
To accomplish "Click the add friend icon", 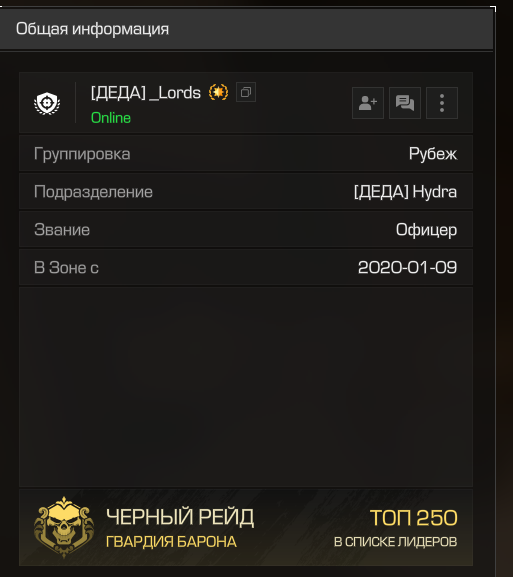I will (368, 103).
